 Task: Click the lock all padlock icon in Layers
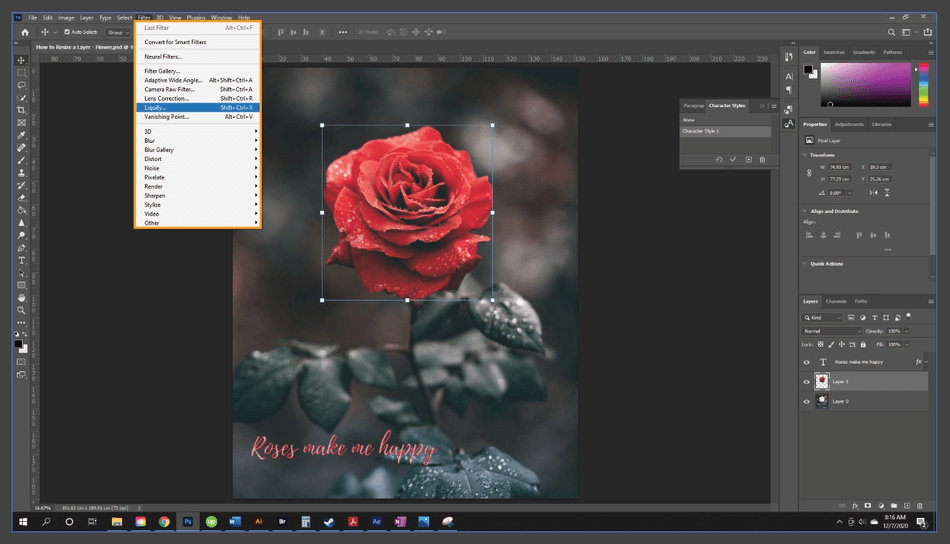[x=862, y=344]
